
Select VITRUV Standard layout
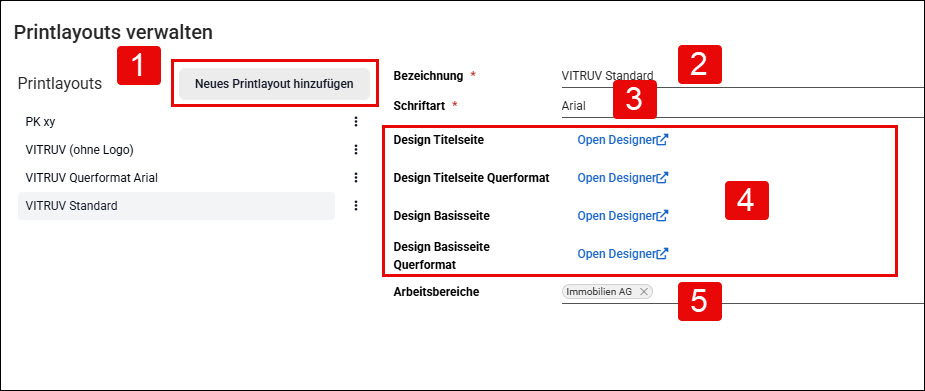pos(176,206)
